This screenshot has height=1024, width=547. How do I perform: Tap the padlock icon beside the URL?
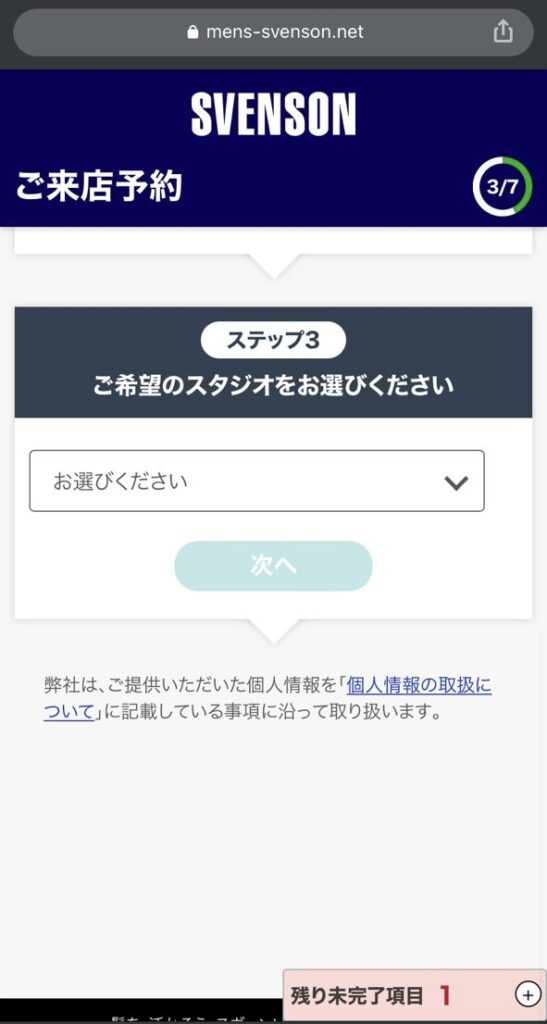[x=193, y=32]
